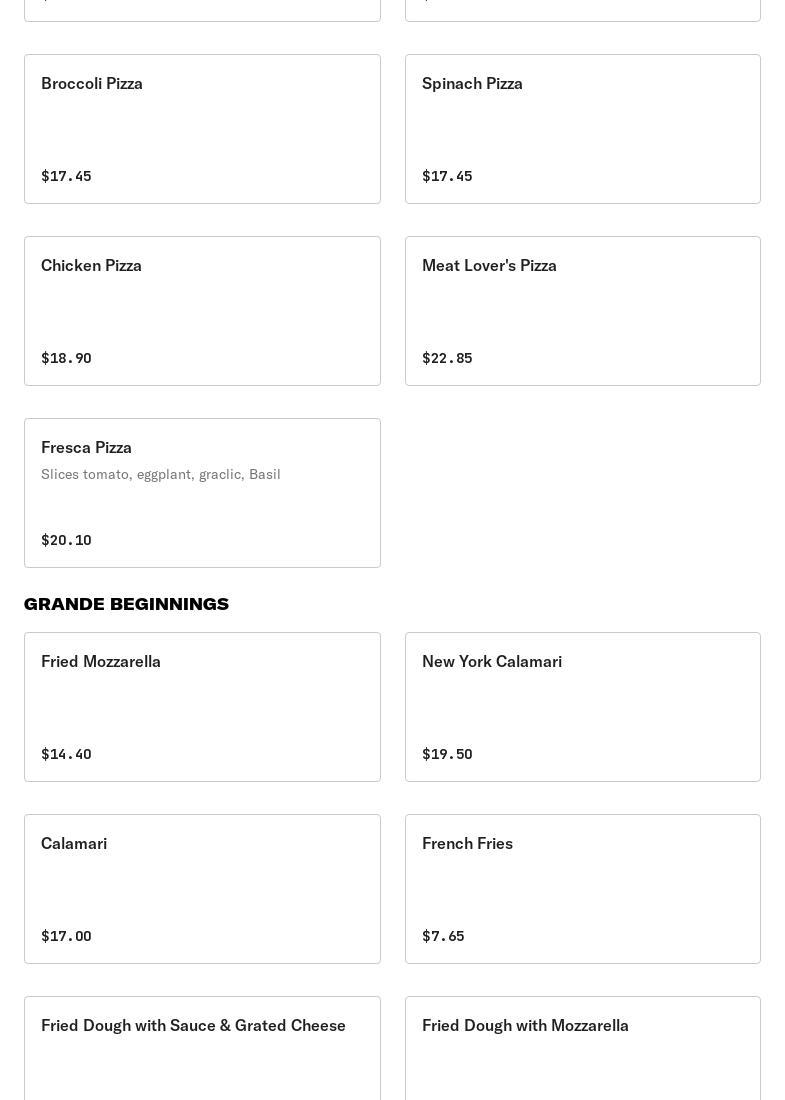Click the $18.90 Chicken Pizza price
785x1100 pixels.
tap(66, 358)
